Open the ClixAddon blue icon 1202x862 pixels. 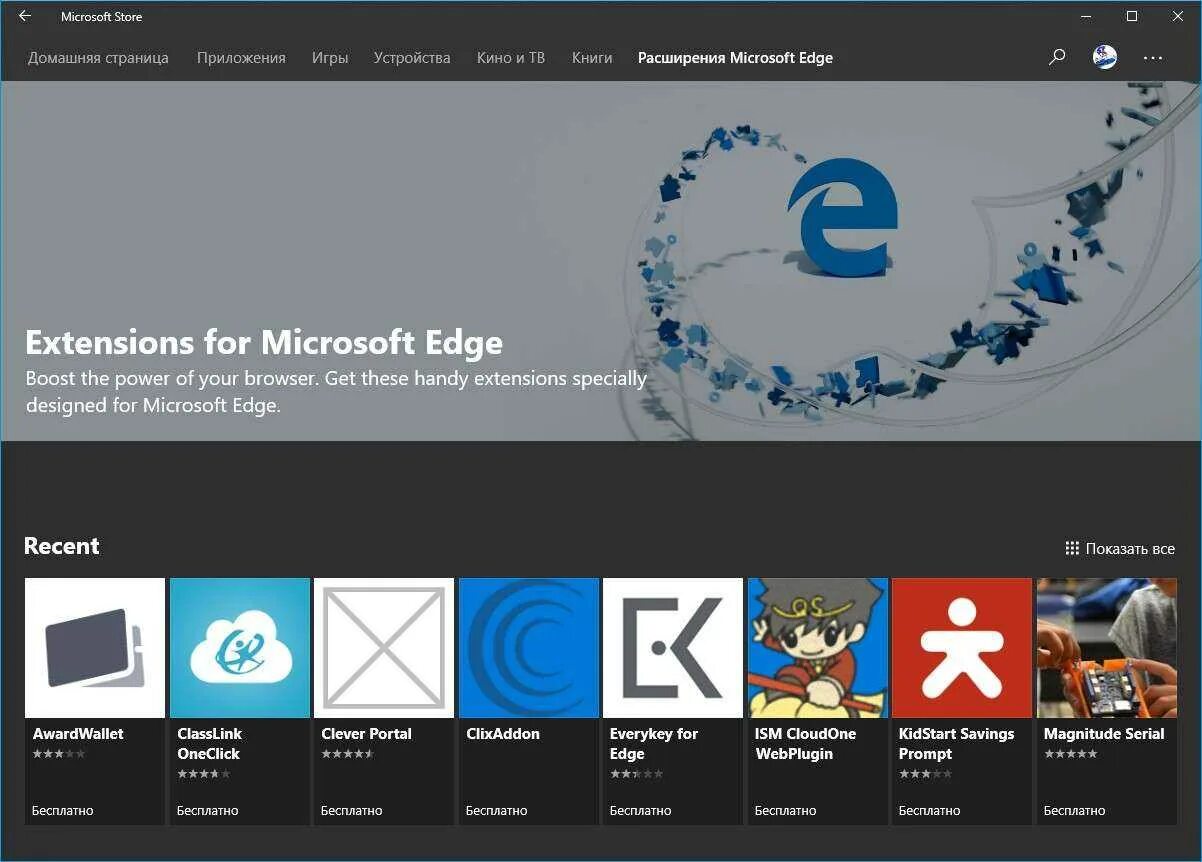529,648
